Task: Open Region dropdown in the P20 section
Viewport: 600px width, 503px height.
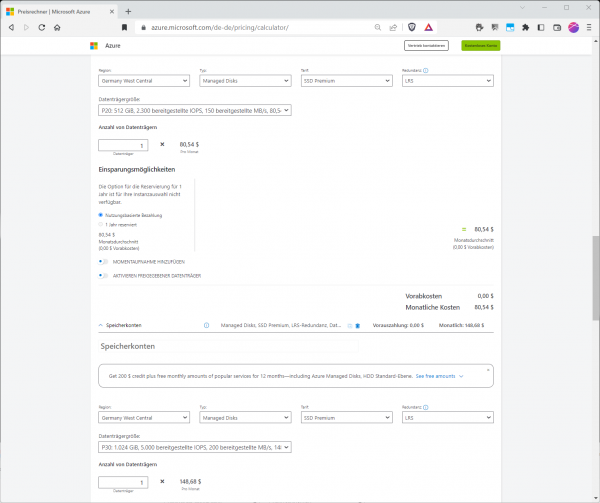Action: (144, 81)
